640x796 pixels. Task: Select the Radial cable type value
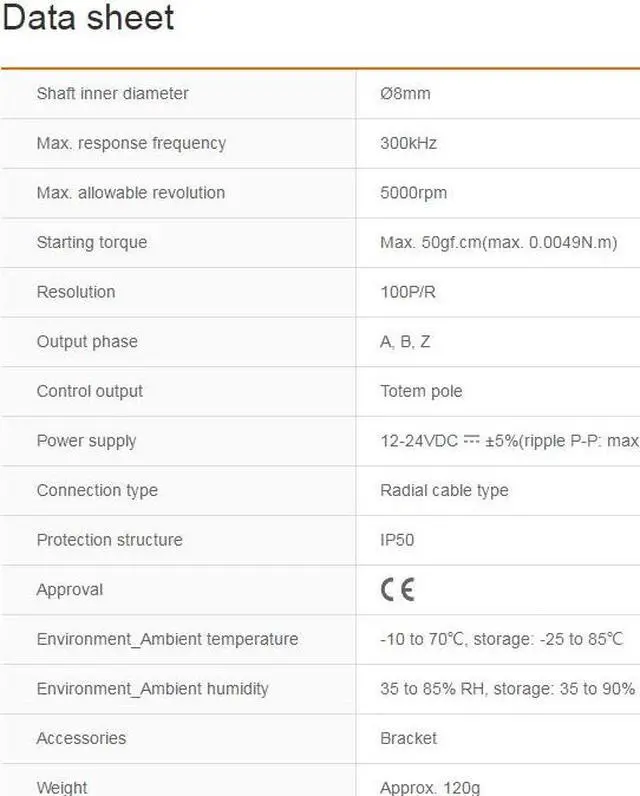[444, 490]
